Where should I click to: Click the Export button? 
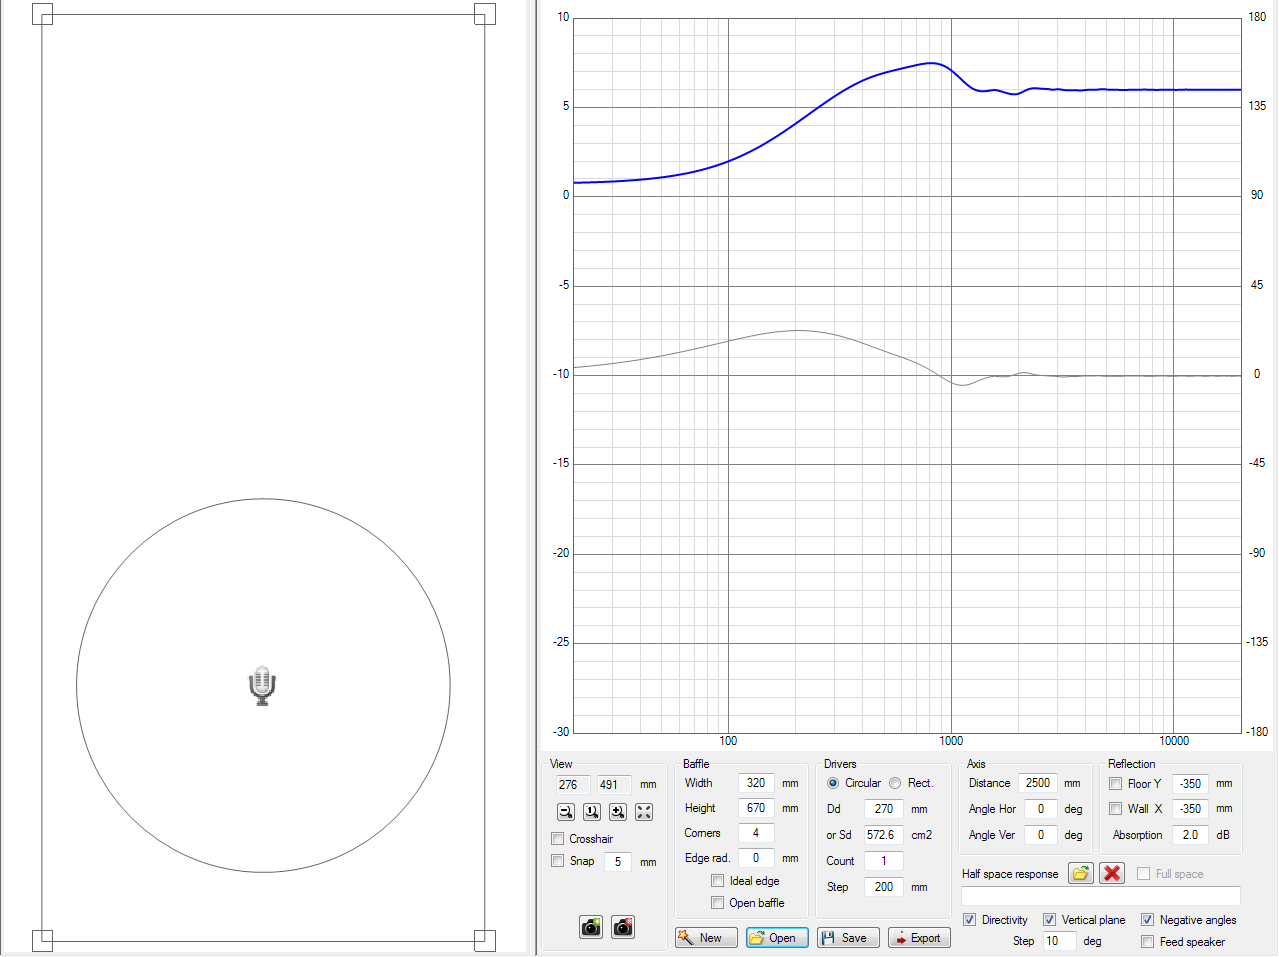pyautogui.click(x=919, y=937)
